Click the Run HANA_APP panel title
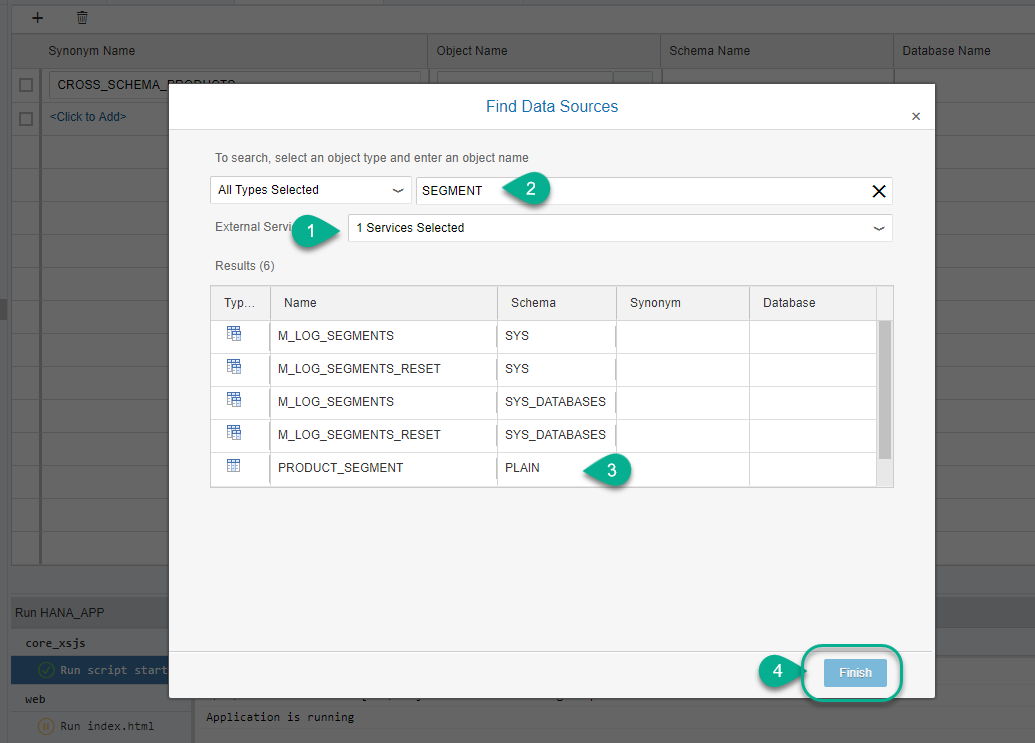This screenshot has height=743, width=1035. (x=59, y=613)
